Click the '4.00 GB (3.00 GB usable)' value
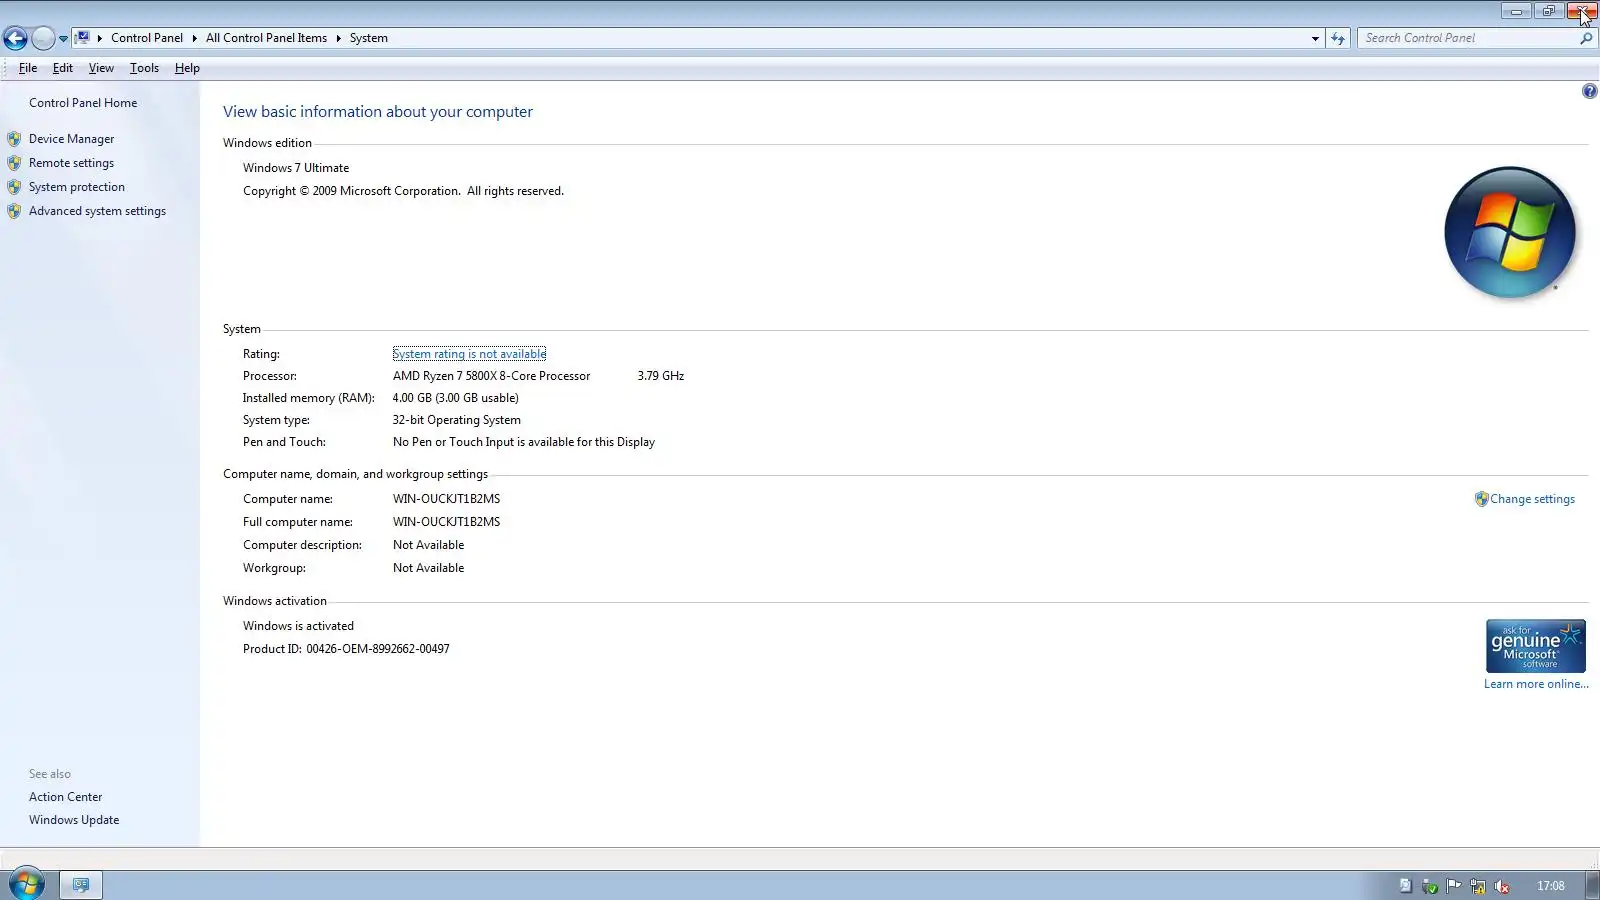Image resolution: width=1600 pixels, height=900 pixels. pos(456,398)
